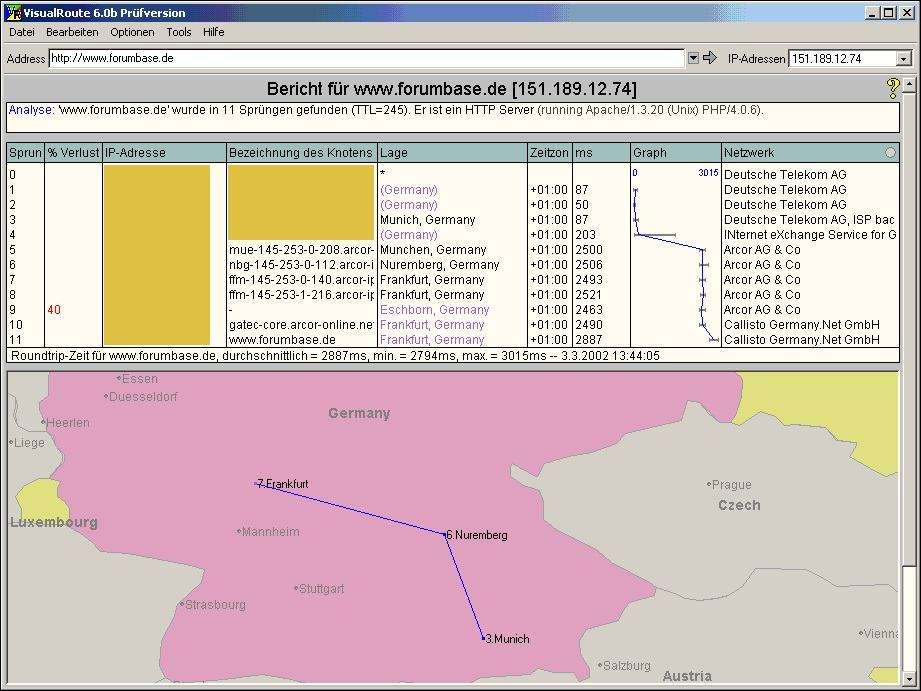This screenshot has width=921, height=691.
Task: Click the Sprun column header
Action: [x=25, y=153]
